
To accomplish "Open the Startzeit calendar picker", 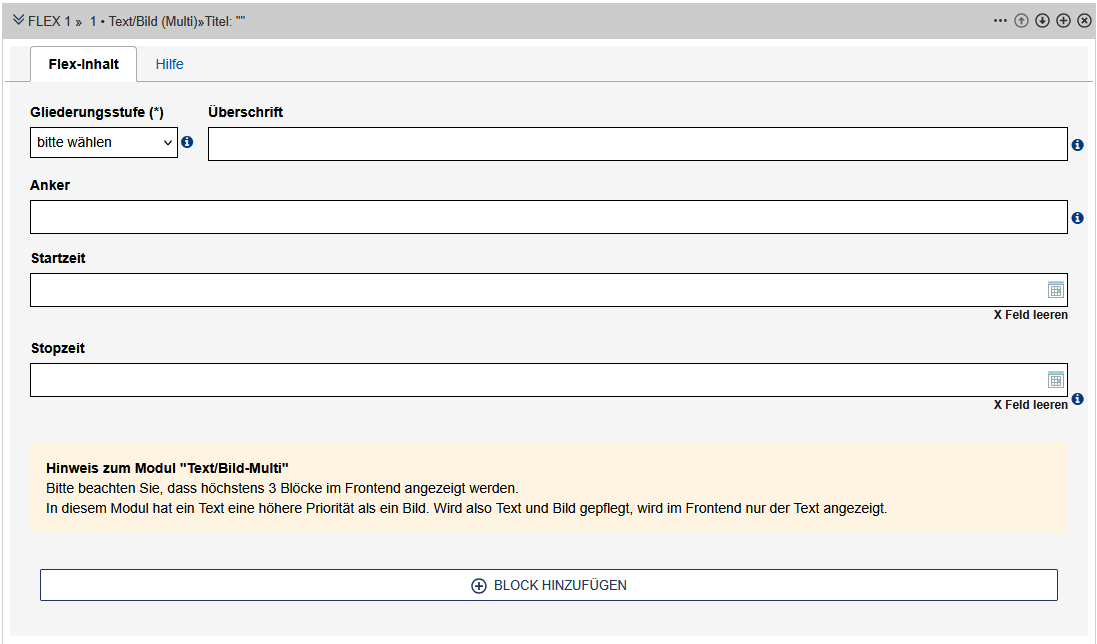I will 1055,290.
